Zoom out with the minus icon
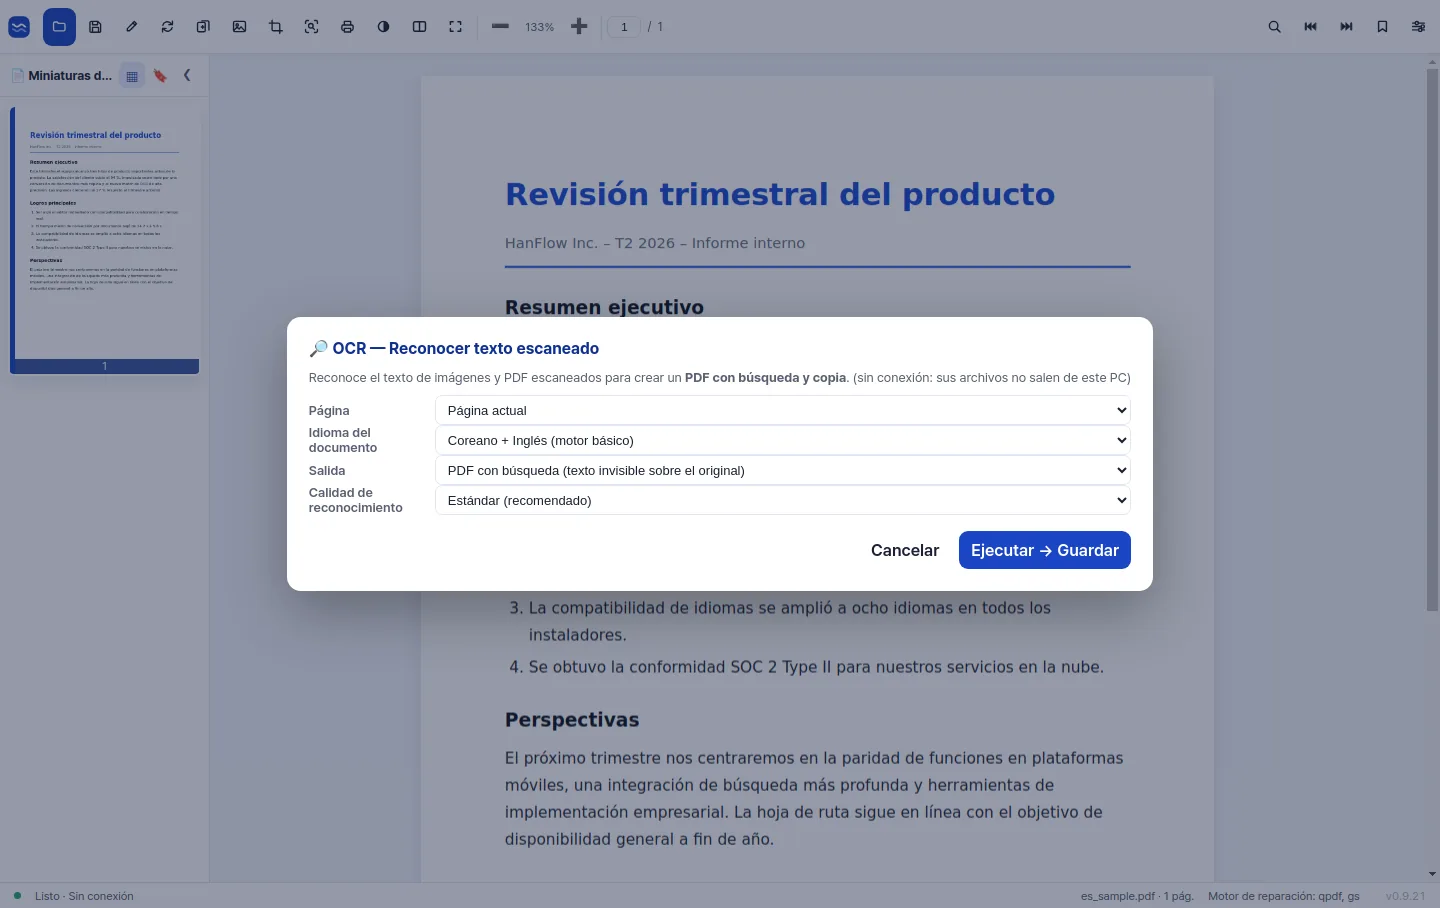 click(501, 27)
